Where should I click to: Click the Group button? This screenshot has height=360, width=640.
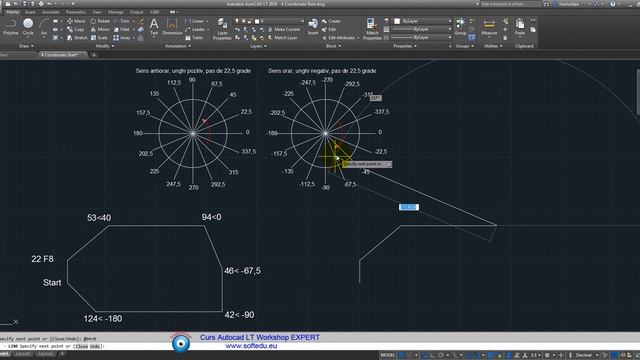[460, 27]
